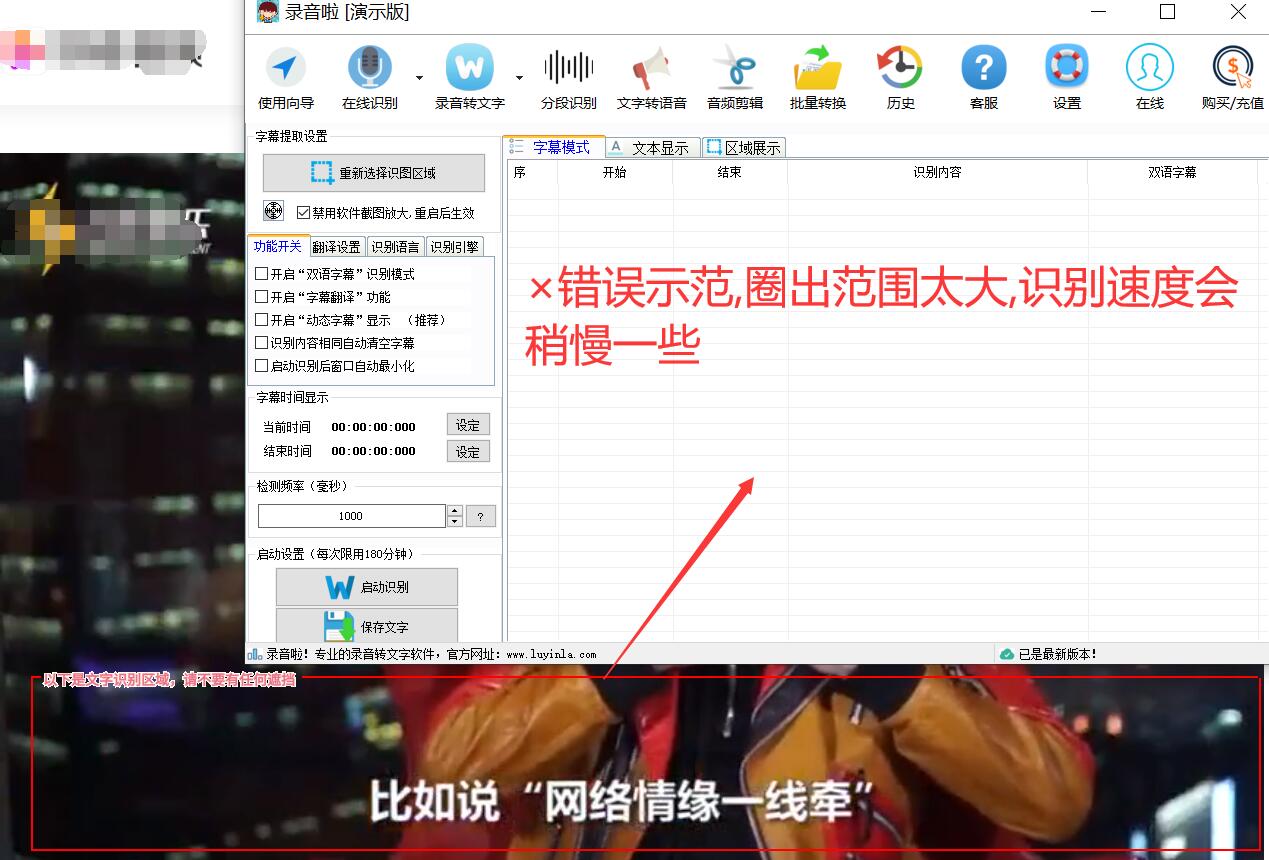Screen dimensions: 1269x860
Task: Switch to 功能开关 tab
Action: pyautogui.click(x=278, y=246)
